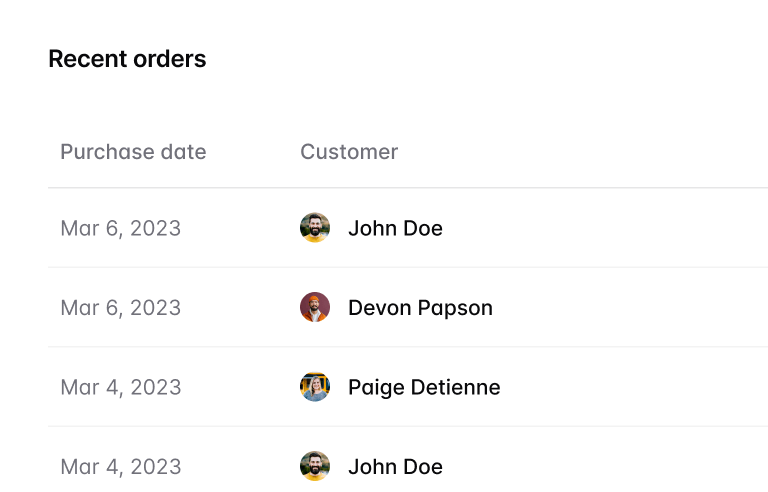Select the first order row for John Doe
The height and width of the screenshot is (492, 768).
[600, 228]
